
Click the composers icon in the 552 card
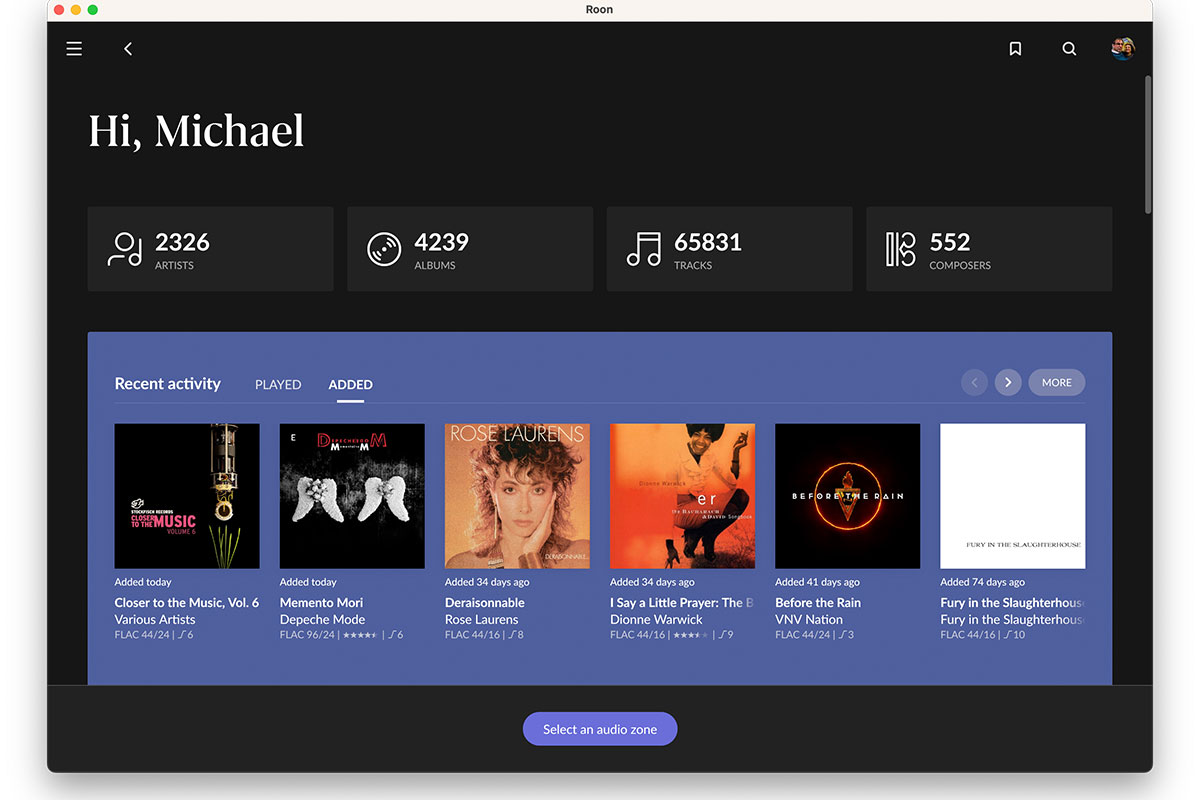901,249
